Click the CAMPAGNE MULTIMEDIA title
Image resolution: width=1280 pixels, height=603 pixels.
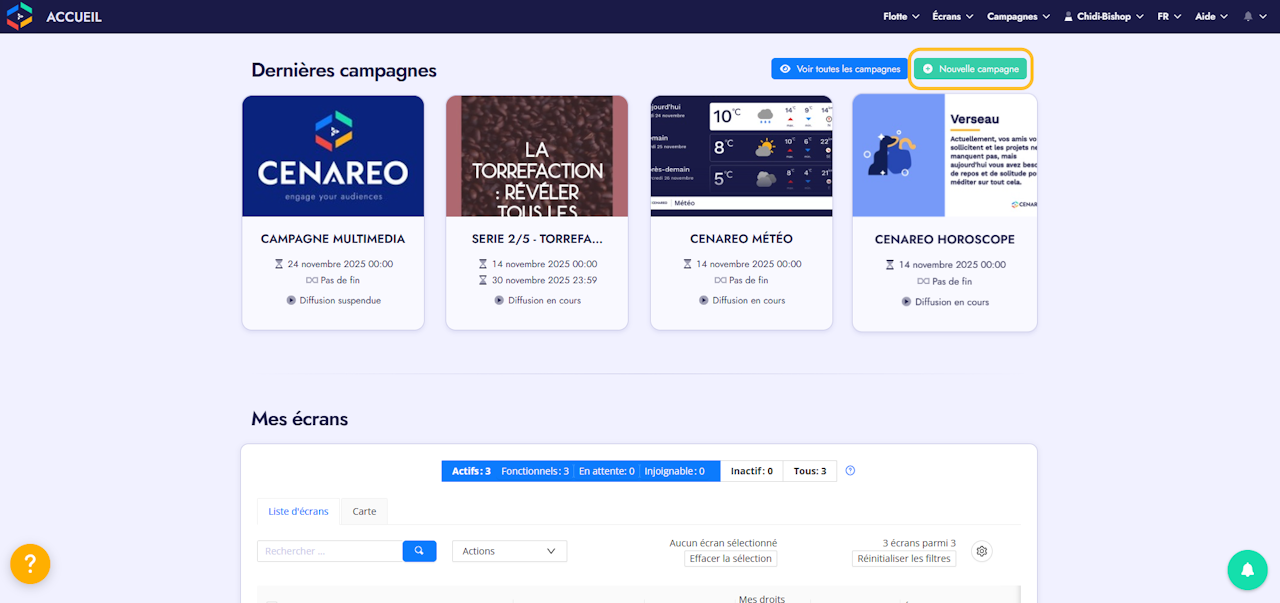(333, 239)
